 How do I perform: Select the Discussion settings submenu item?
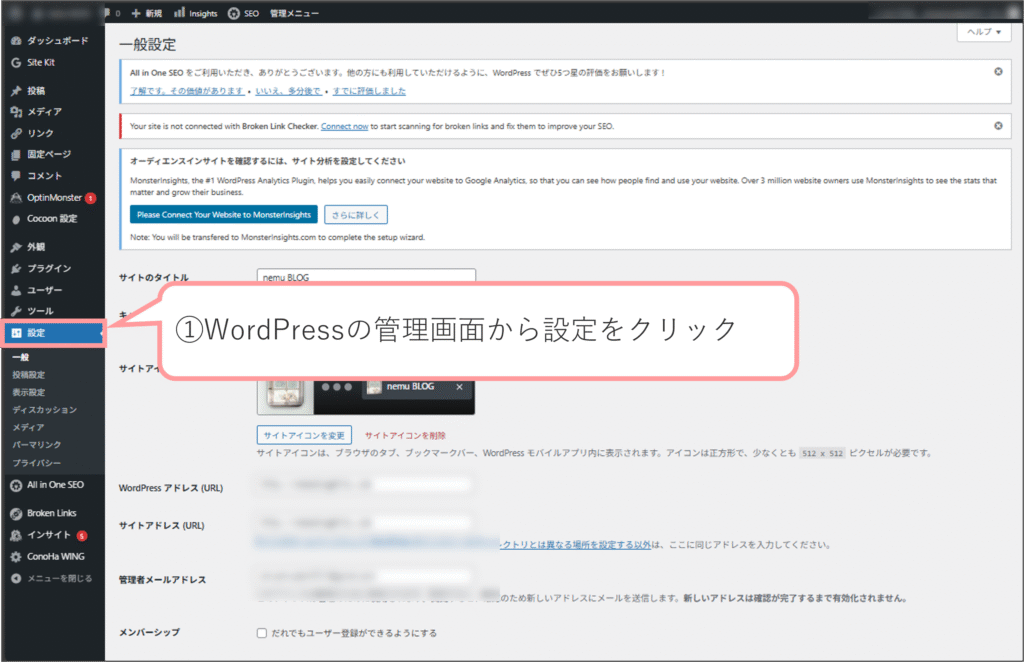pyautogui.click(x=44, y=410)
